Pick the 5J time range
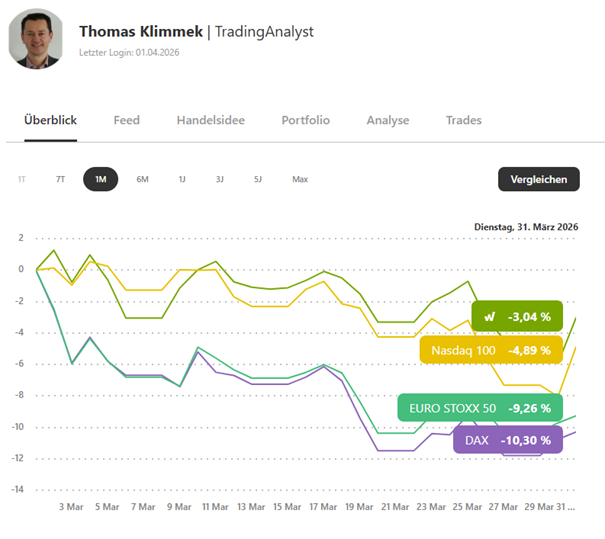 [258, 179]
